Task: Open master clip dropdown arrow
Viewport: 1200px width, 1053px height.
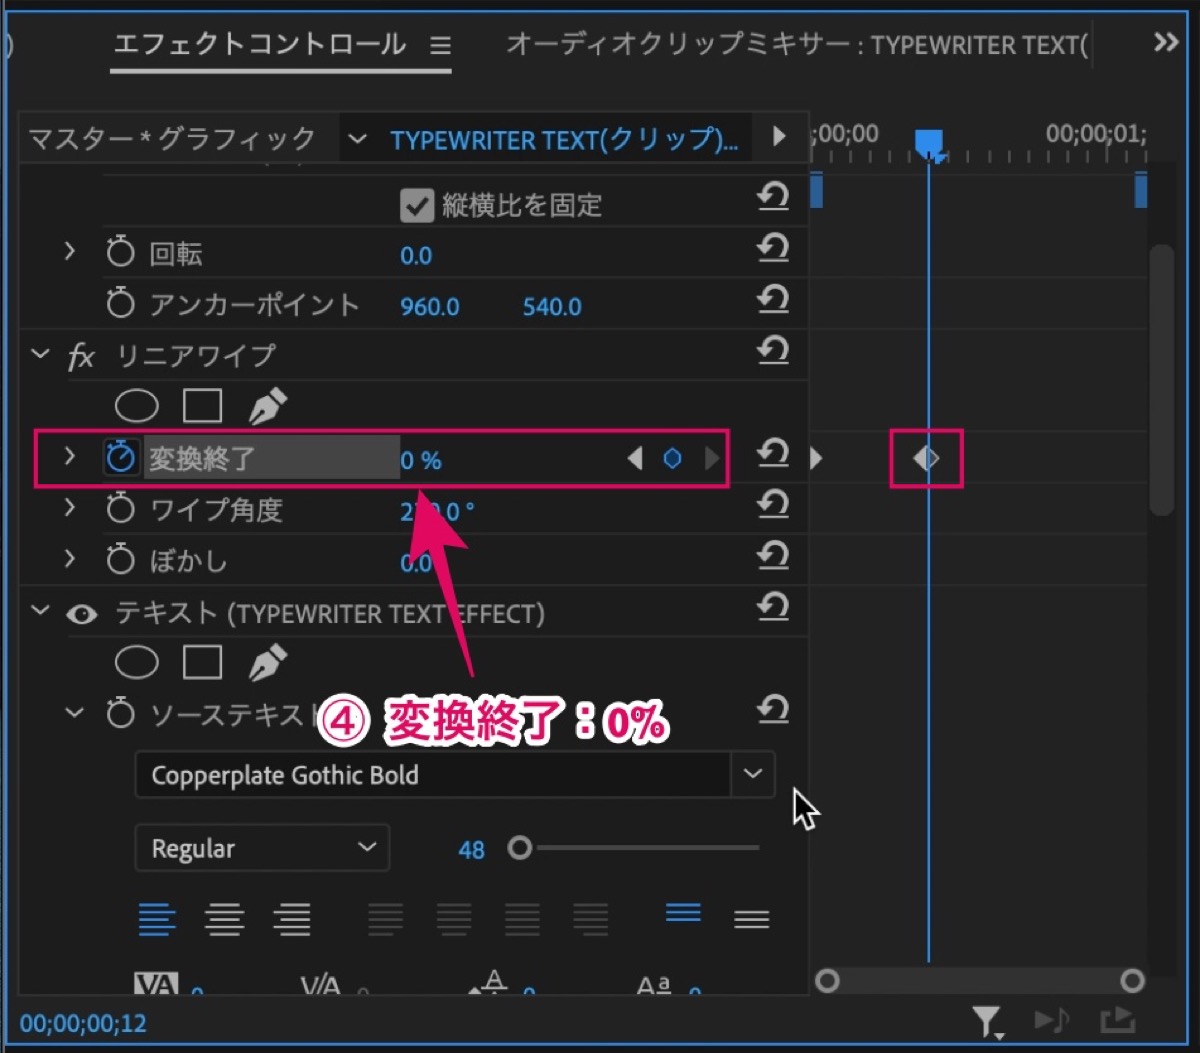Action: click(357, 139)
